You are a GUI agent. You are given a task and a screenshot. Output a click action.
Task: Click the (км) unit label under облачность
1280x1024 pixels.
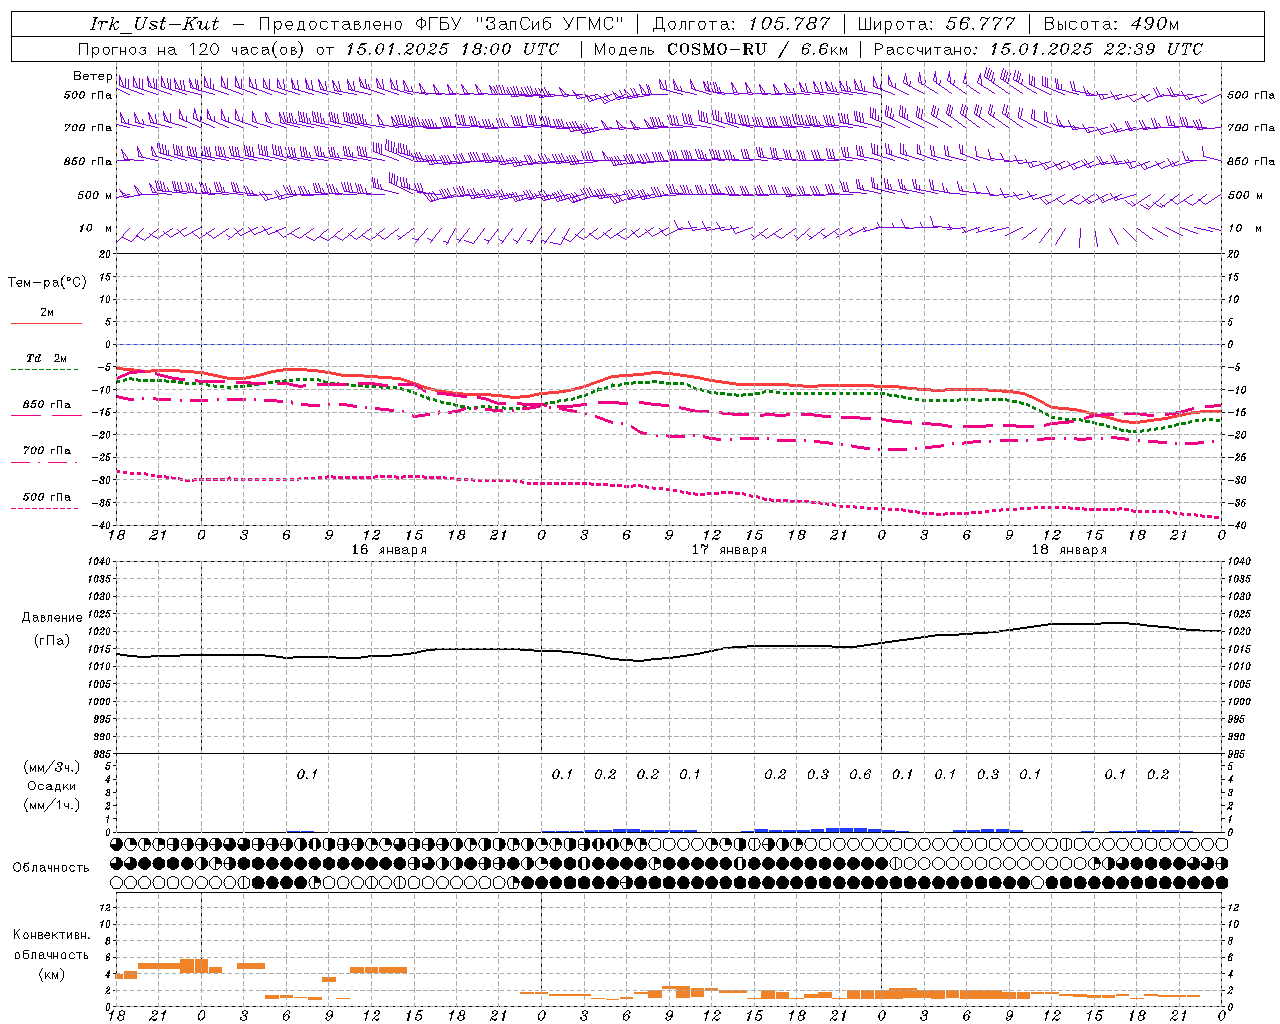[x=52, y=974]
